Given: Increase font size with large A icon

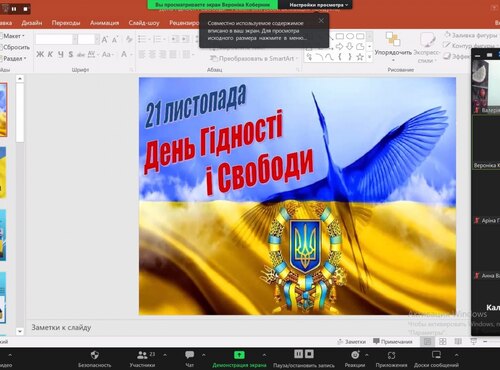Looking at the screenshot, I should click(x=104, y=40).
